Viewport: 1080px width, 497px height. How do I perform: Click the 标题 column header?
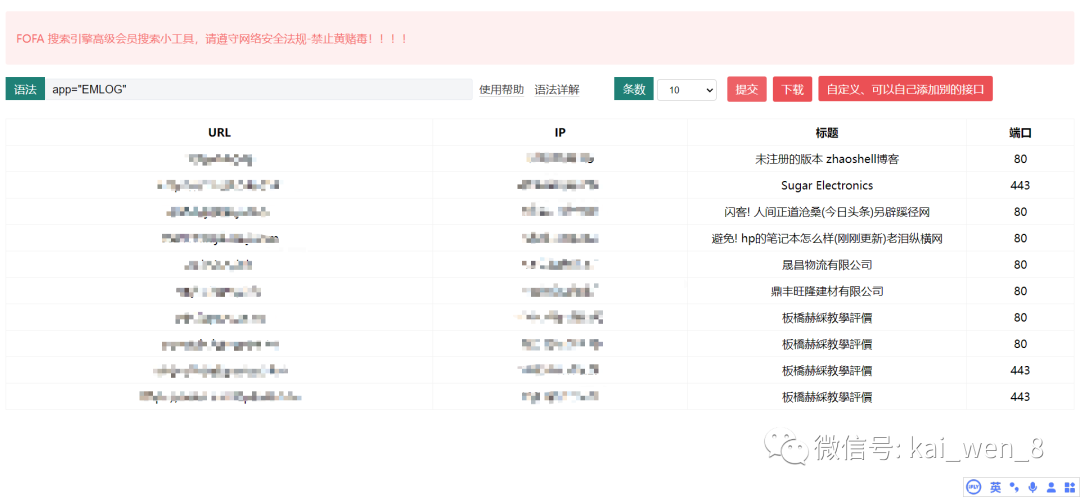(827, 133)
